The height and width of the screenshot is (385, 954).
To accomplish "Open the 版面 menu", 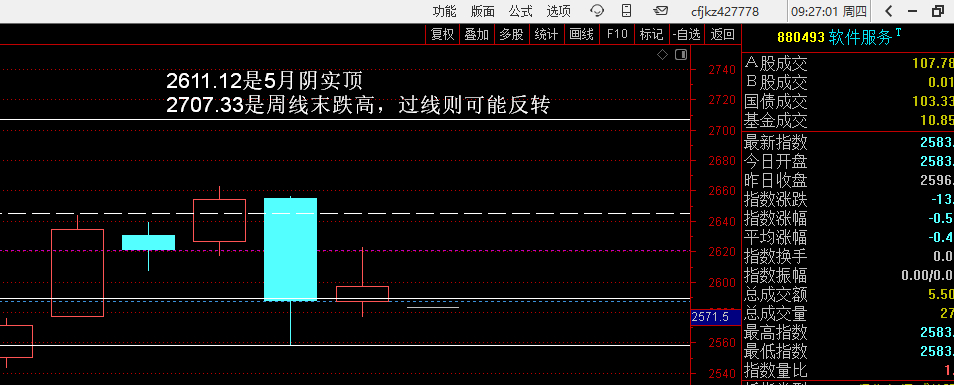I will click(482, 11).
